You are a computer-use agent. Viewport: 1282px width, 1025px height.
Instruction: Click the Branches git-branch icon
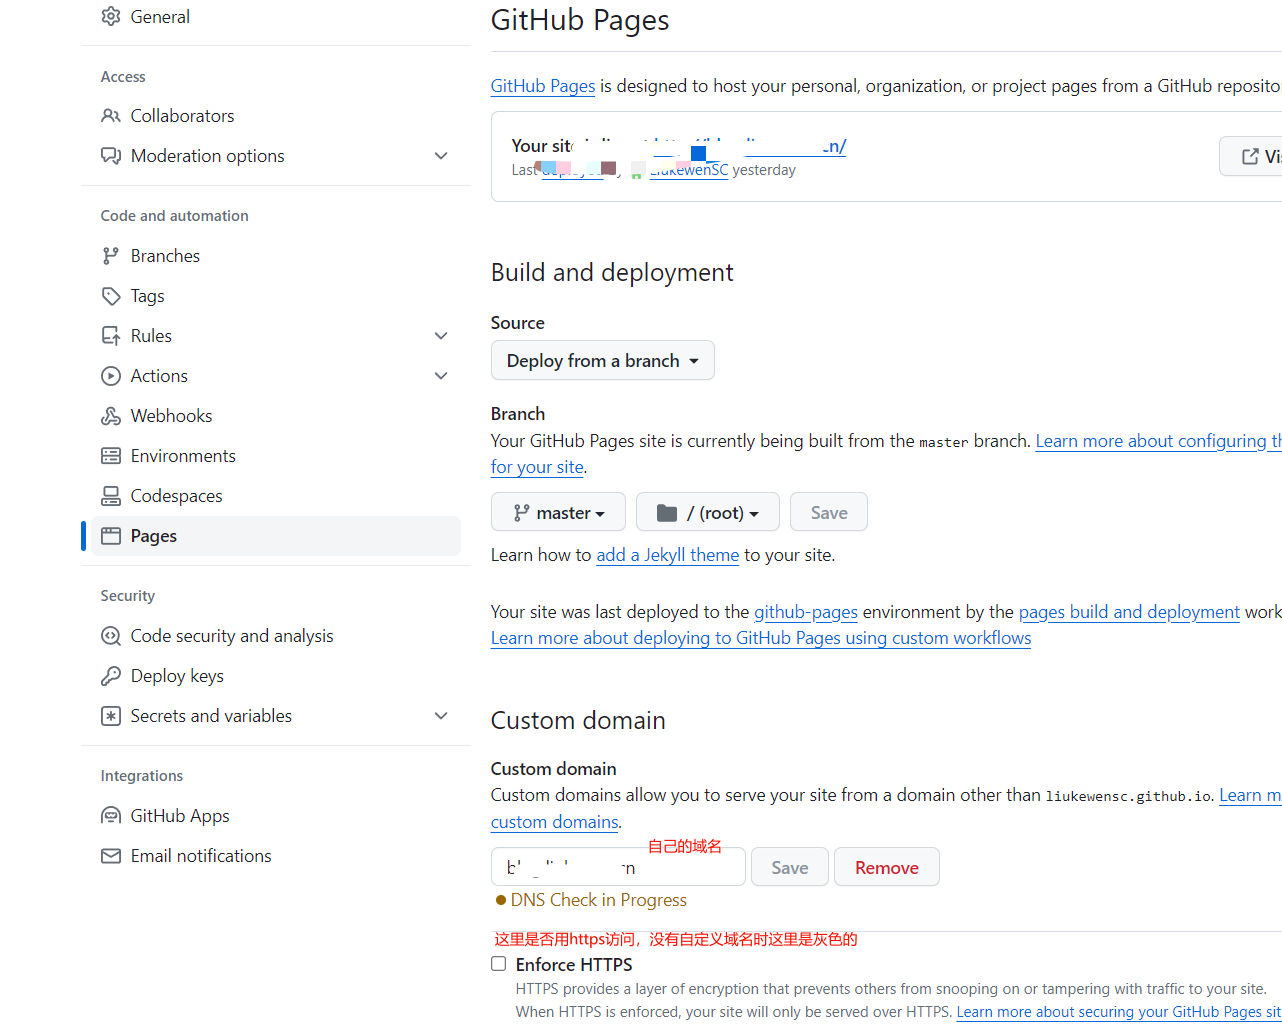pyautogui.click(x=111, y=256)
